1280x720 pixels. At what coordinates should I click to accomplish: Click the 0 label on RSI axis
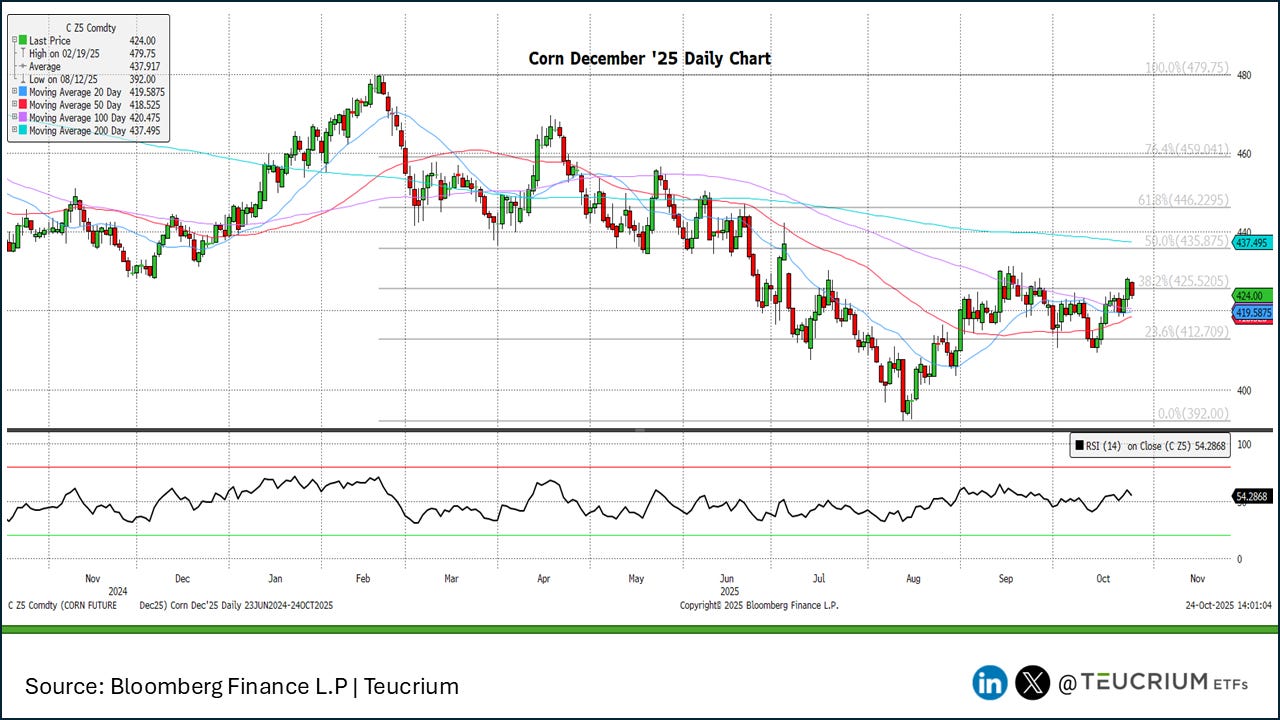coord(1239,559)
